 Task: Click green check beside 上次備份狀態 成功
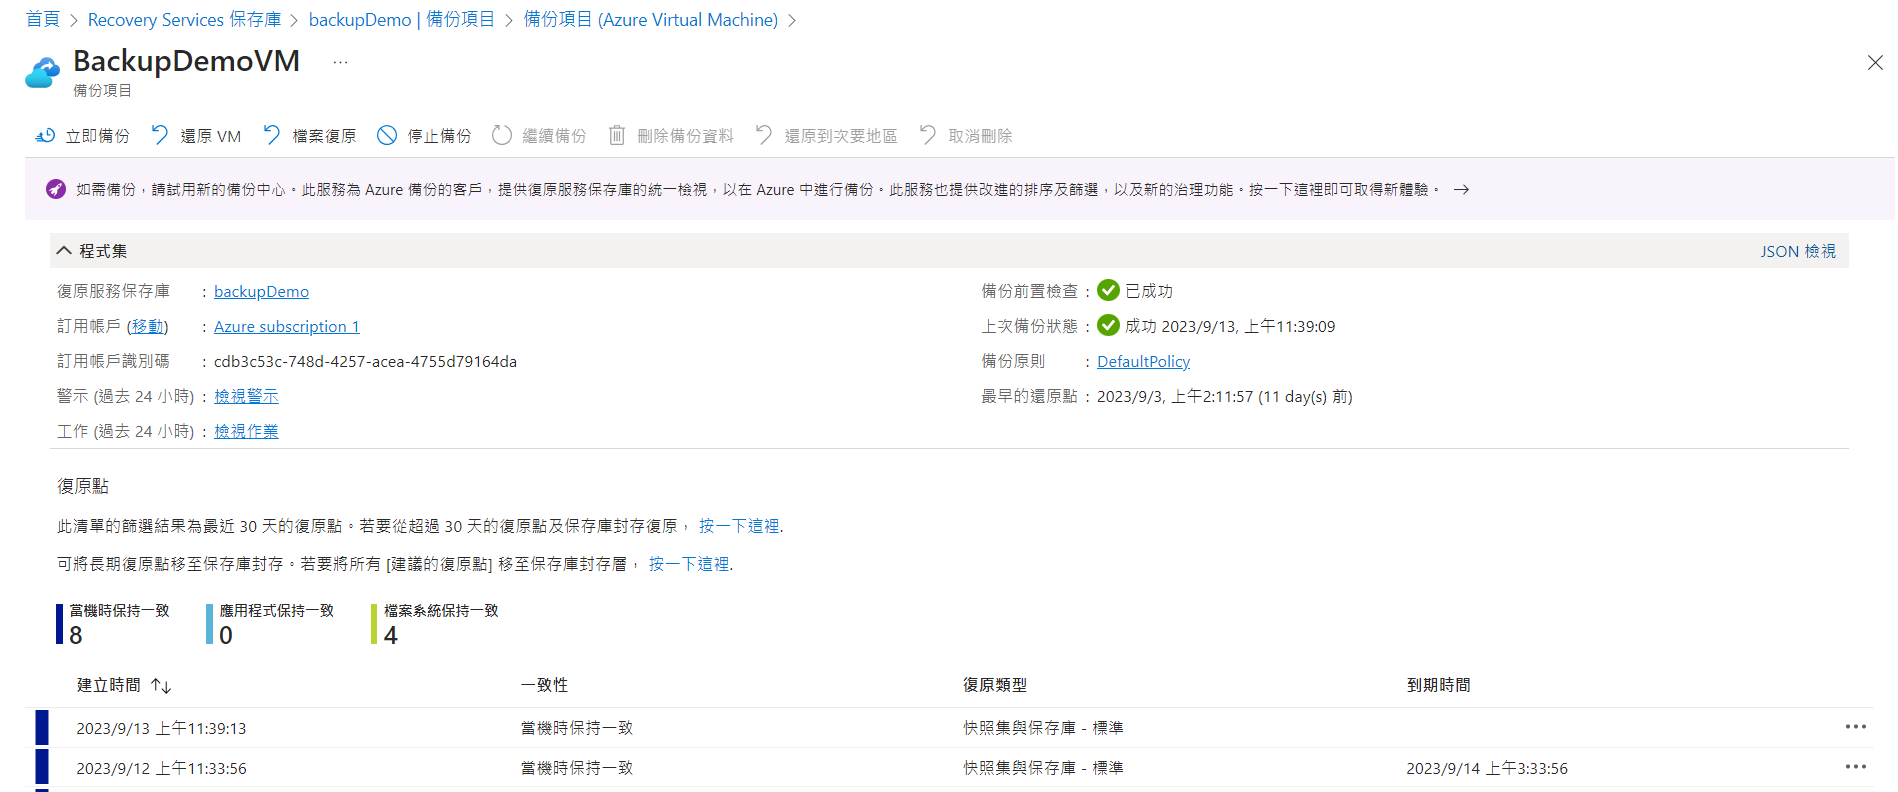click(x=1108, y=326)
